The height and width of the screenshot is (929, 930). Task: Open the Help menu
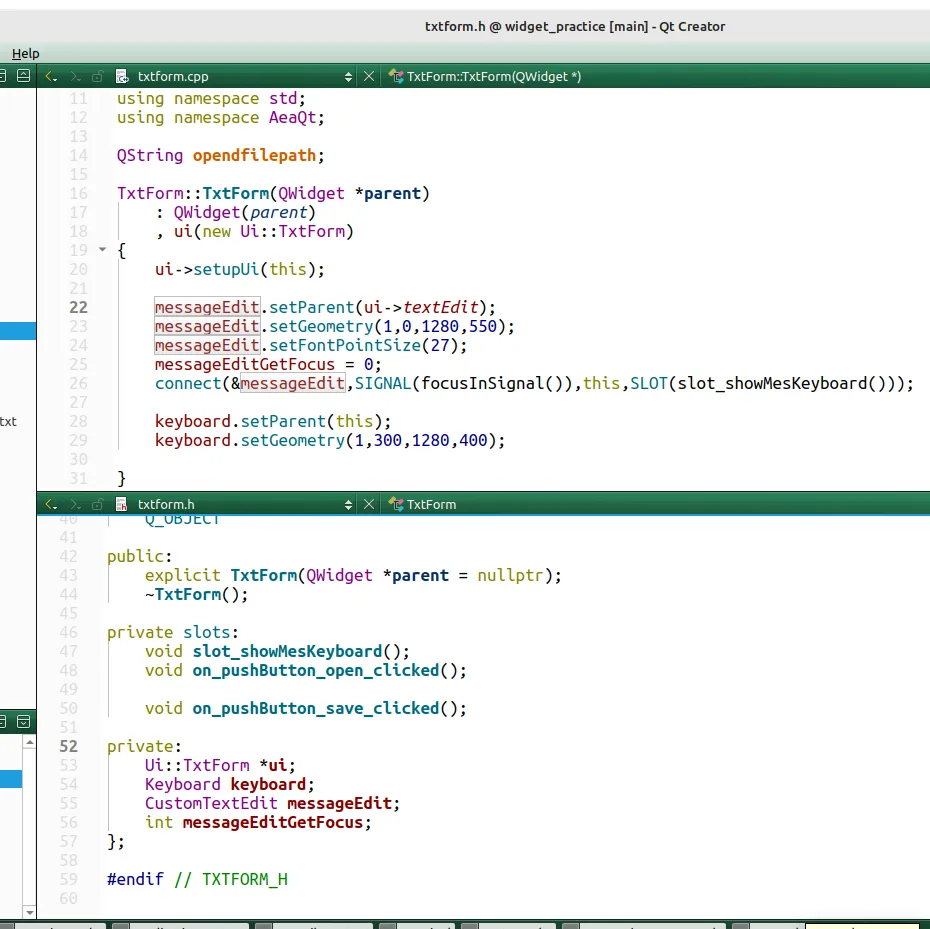pos(26,53)
